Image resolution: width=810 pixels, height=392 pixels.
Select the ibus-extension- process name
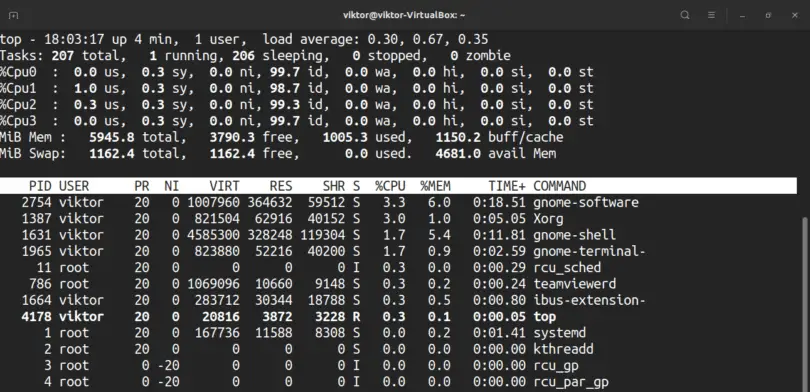pos(589,300)
